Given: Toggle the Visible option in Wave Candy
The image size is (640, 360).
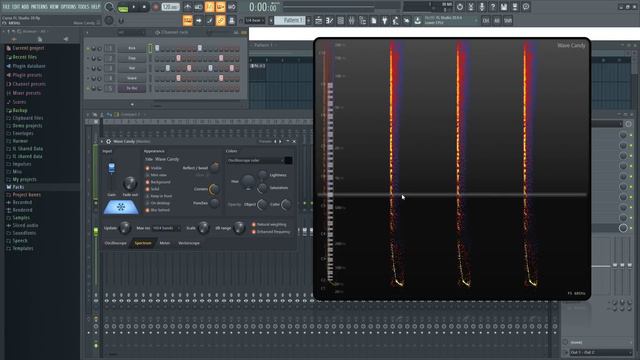Looking at the screenshot, I should (x=154, y=168).
